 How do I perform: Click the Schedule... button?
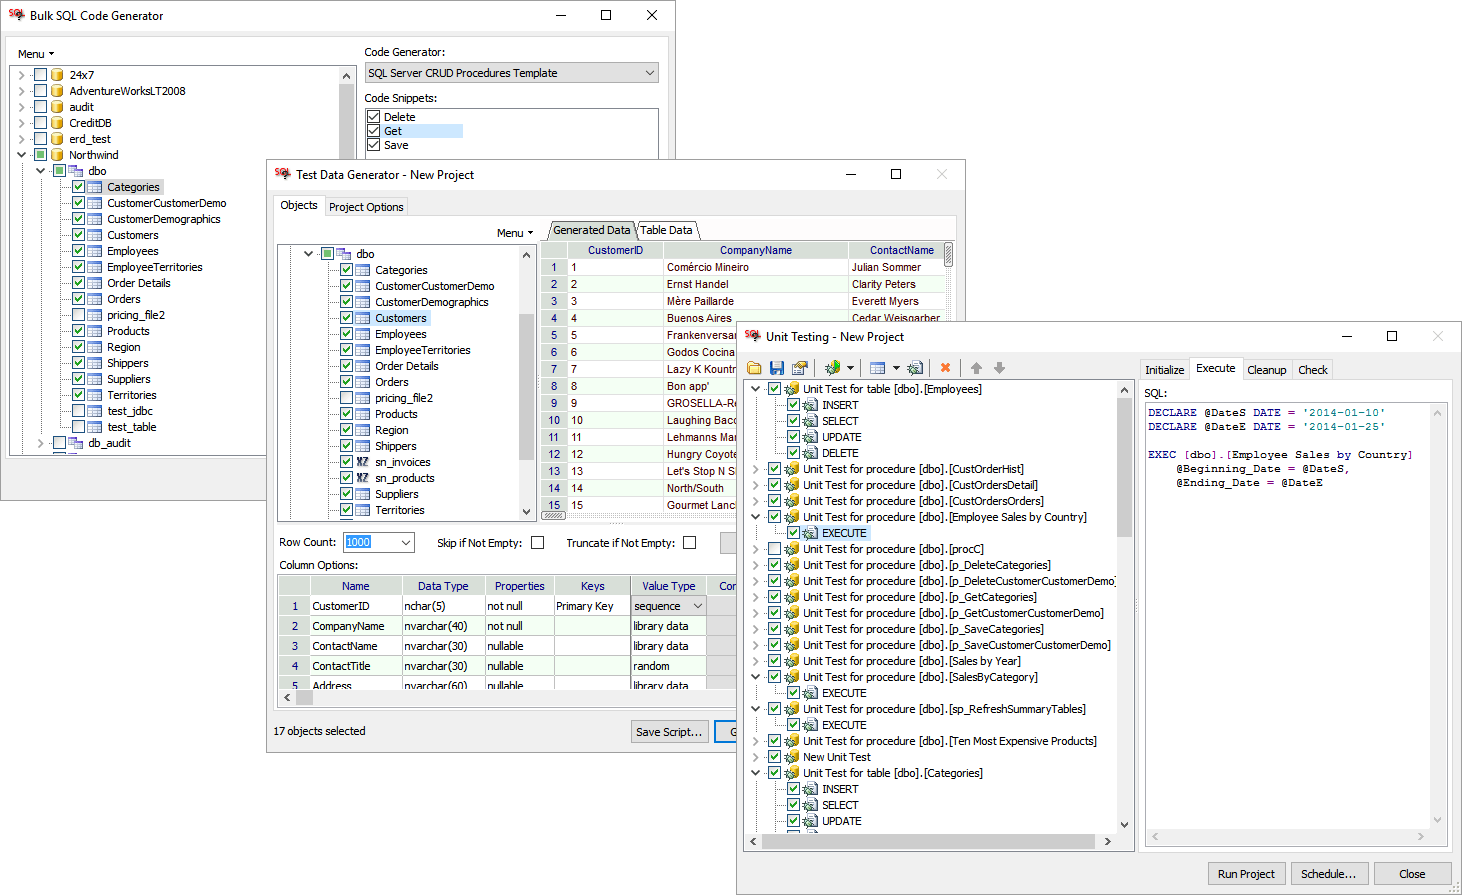click(x=1328, y=874)
